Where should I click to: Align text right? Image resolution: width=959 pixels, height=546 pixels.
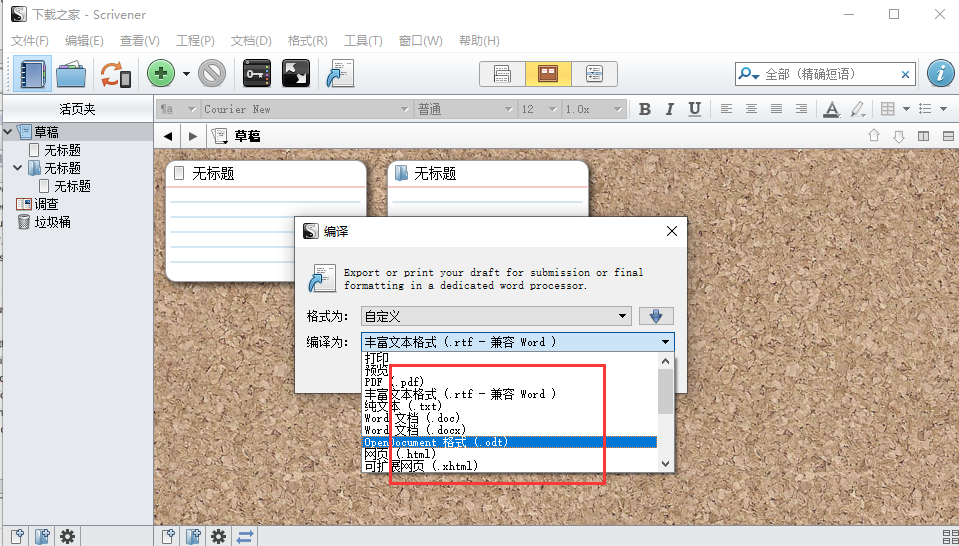coord(801,109)
